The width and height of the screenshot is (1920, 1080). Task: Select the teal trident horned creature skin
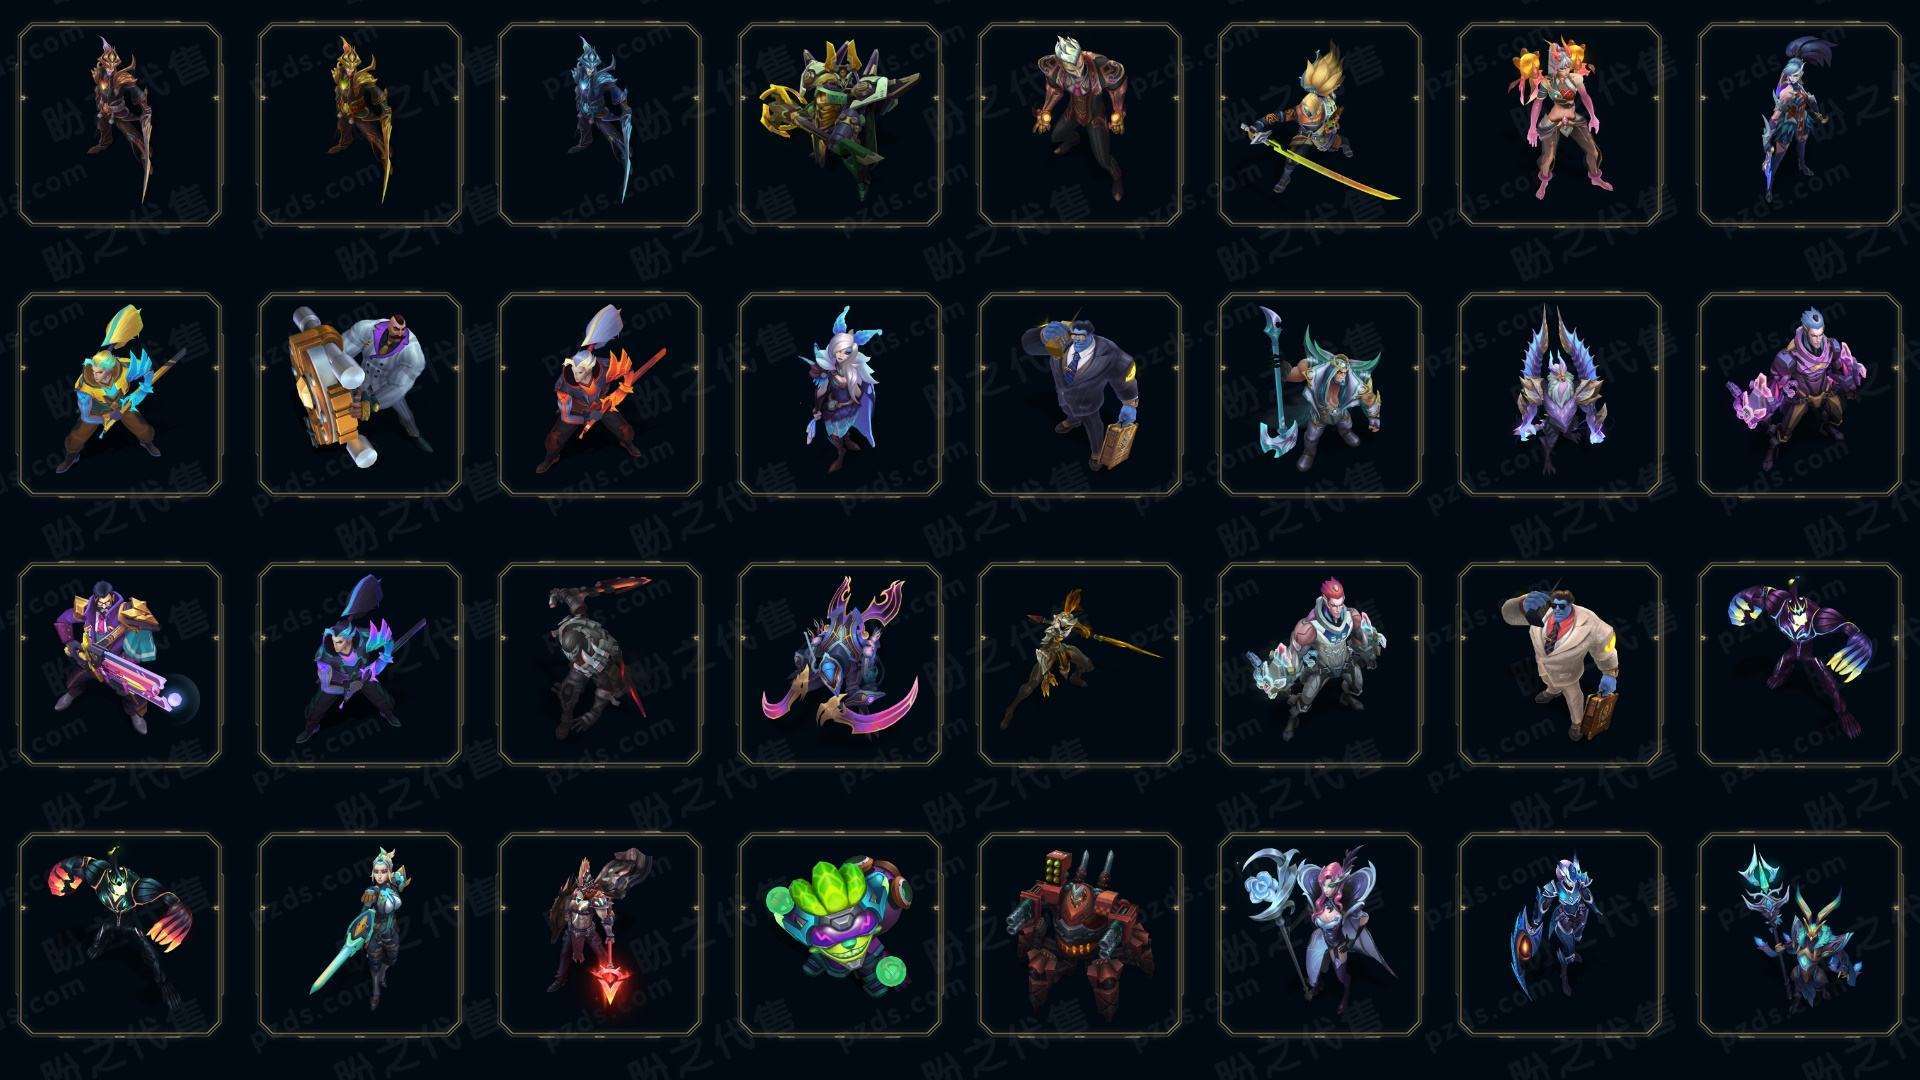[1800, 934]
